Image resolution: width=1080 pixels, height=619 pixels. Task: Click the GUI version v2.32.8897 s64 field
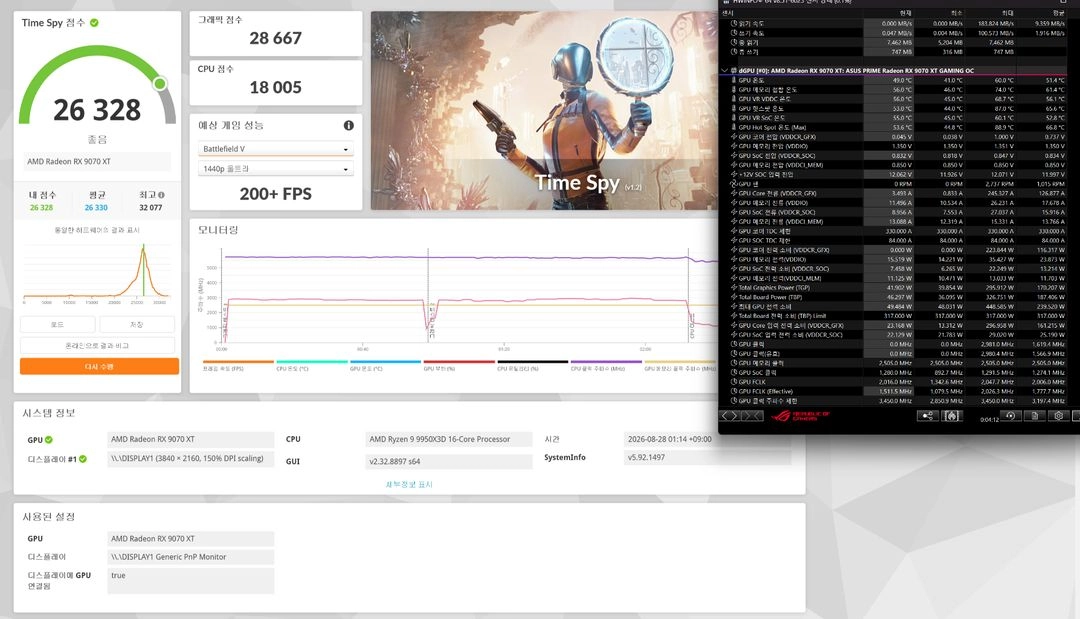point(448,461)
